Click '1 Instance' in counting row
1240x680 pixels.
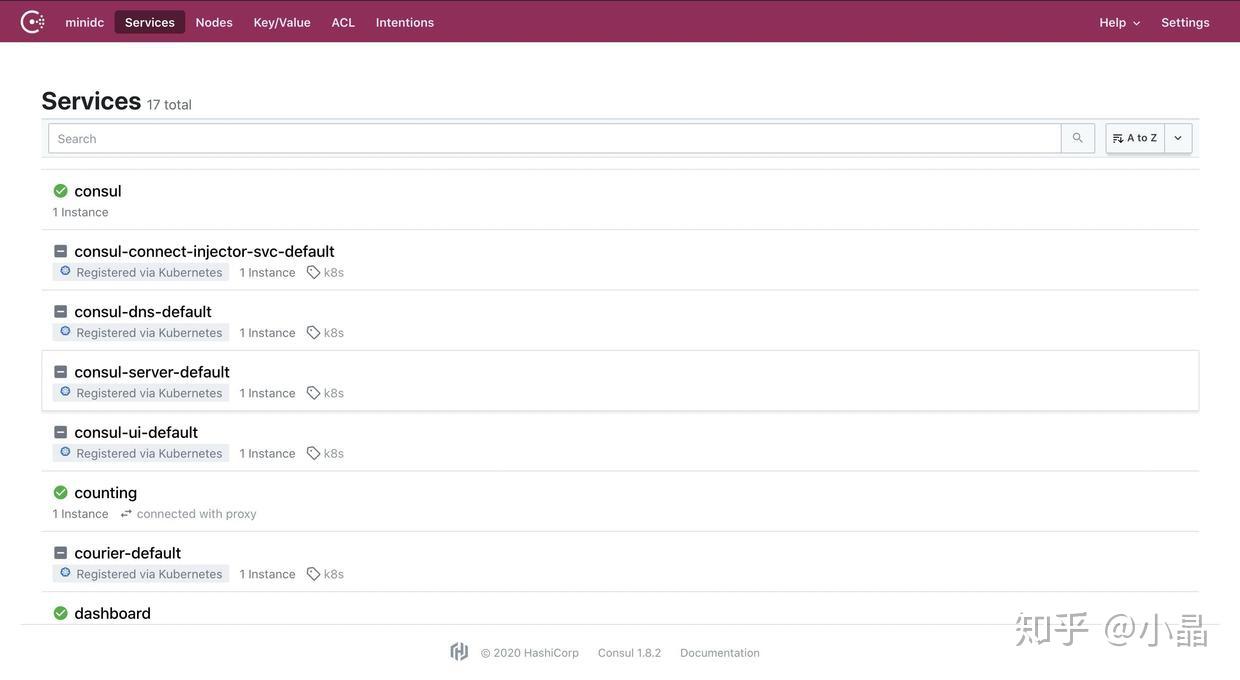point(81,514)
